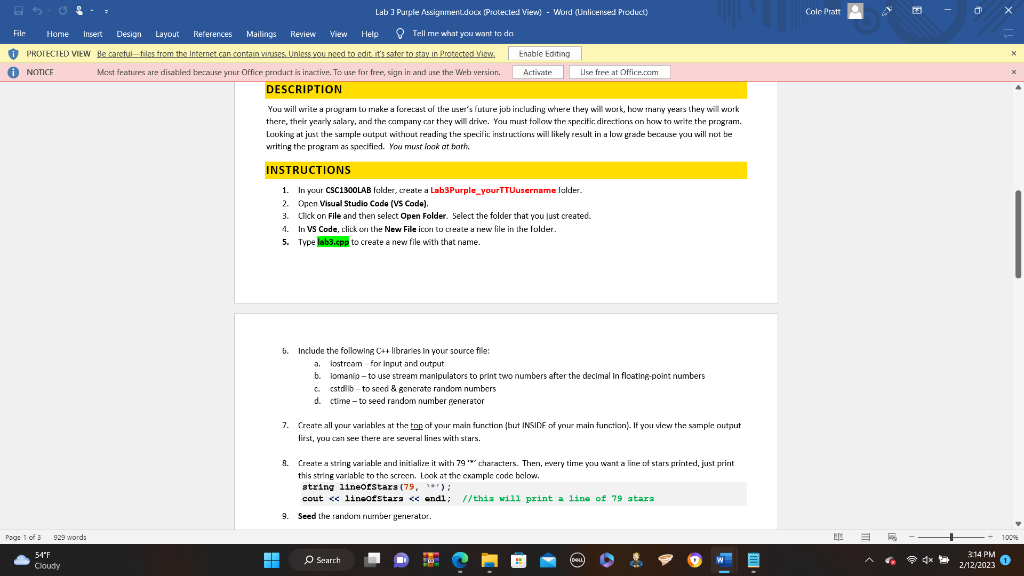Click the Protected View shield icon

(13, 54)
